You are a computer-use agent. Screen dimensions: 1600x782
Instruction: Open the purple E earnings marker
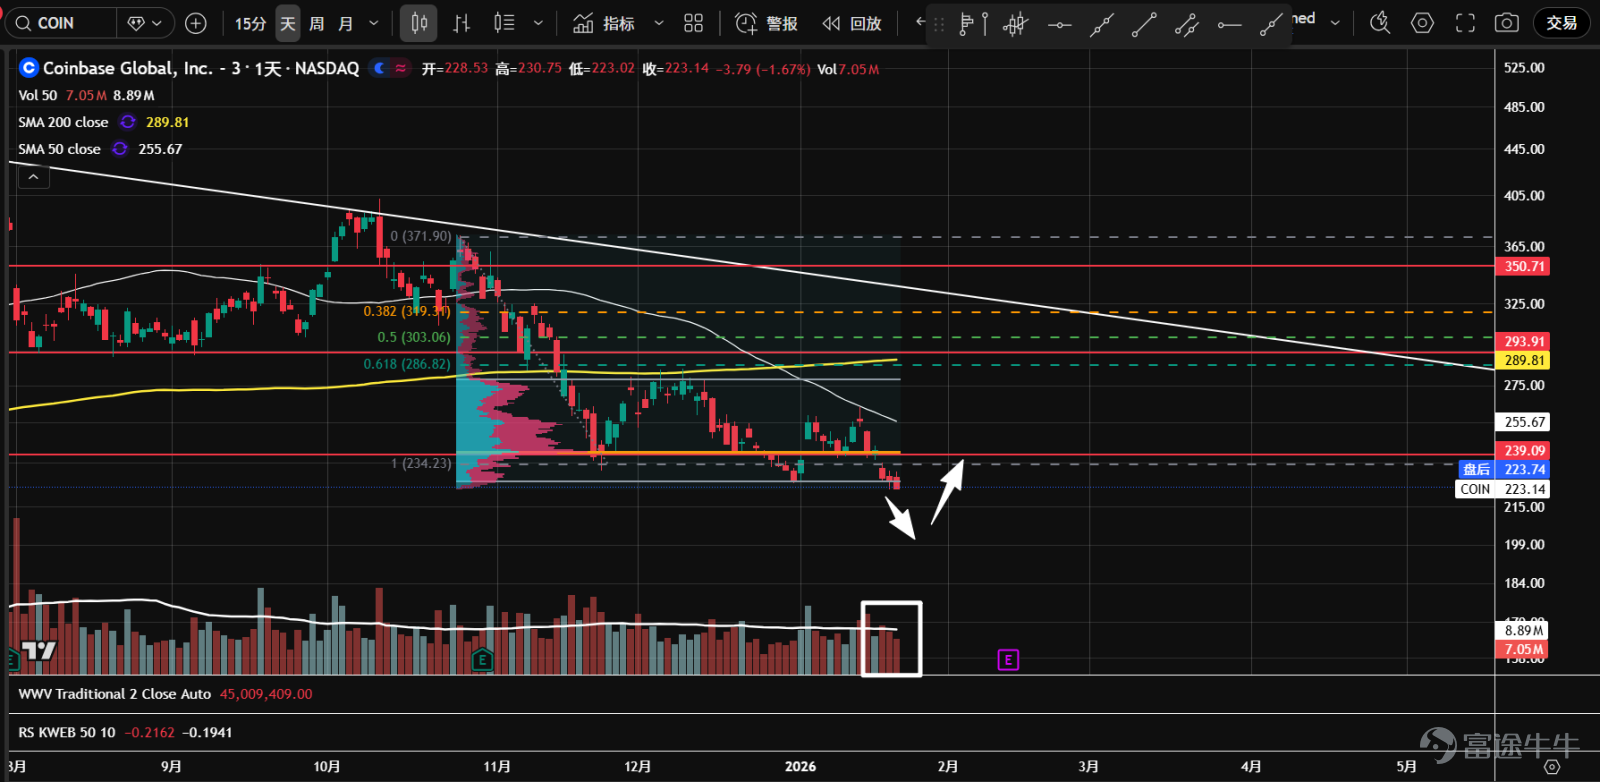(x=1008, y=660)
